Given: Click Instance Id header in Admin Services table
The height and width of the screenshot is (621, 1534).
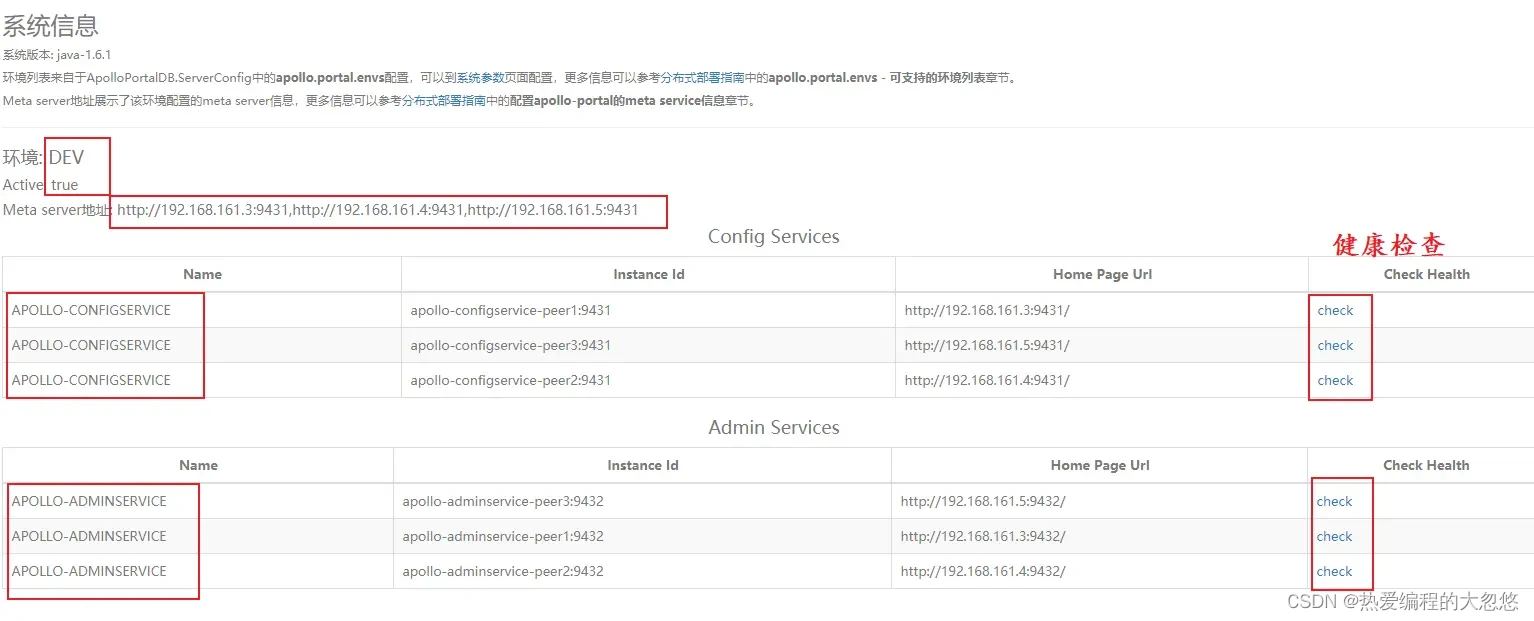Looking at the screenshot, I should [x=642, y=465].
